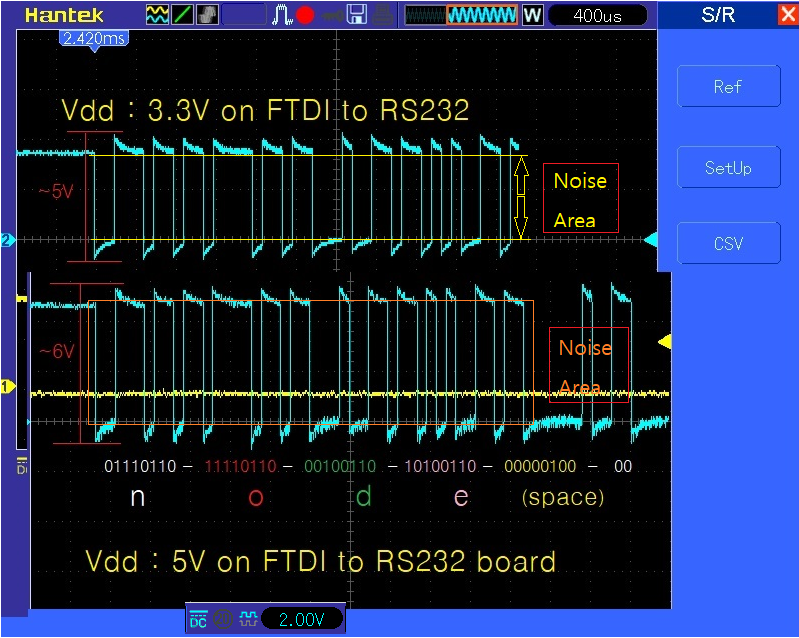The width and height of the screenshot is (799, 638).
Task: Select the highlighted zoomed waveform window preview
Action: pyautogui.click(x=482, y=15)
